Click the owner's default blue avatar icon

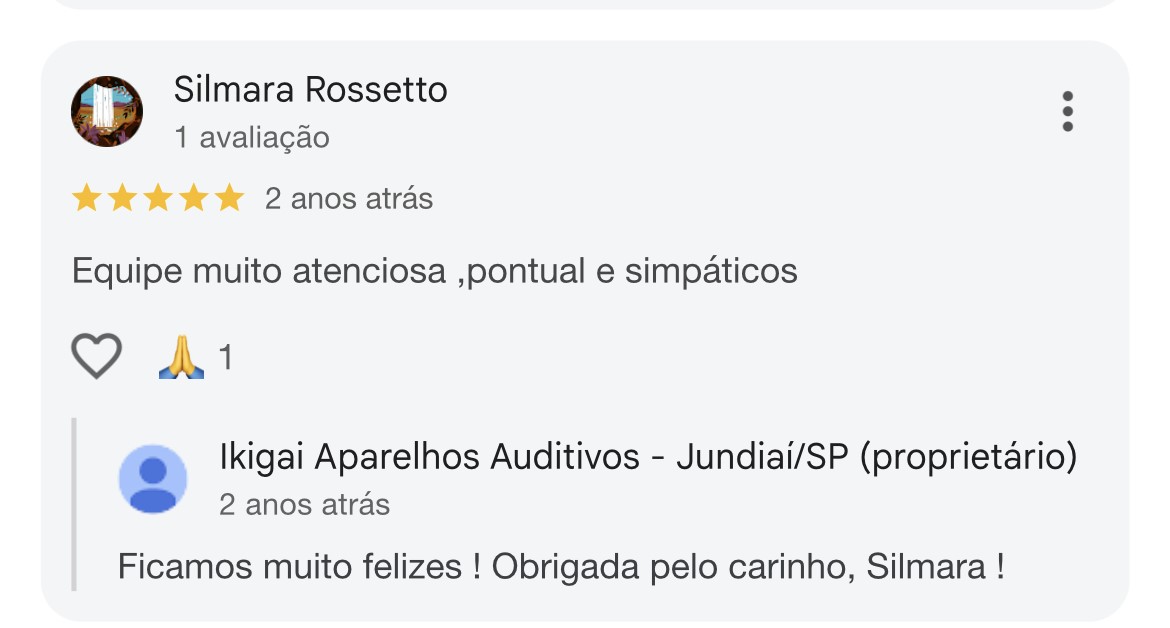tap(153, 479)
